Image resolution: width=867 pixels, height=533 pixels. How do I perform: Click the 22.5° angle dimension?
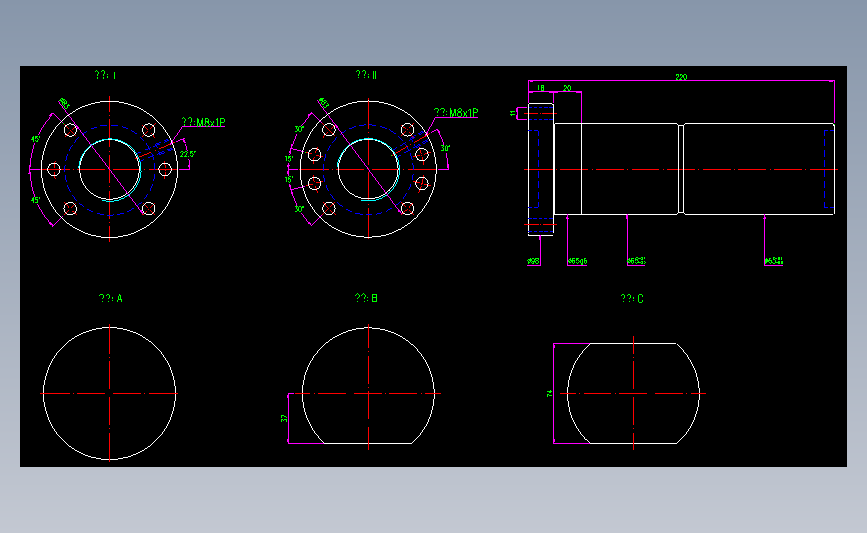[x=187, y=154]
